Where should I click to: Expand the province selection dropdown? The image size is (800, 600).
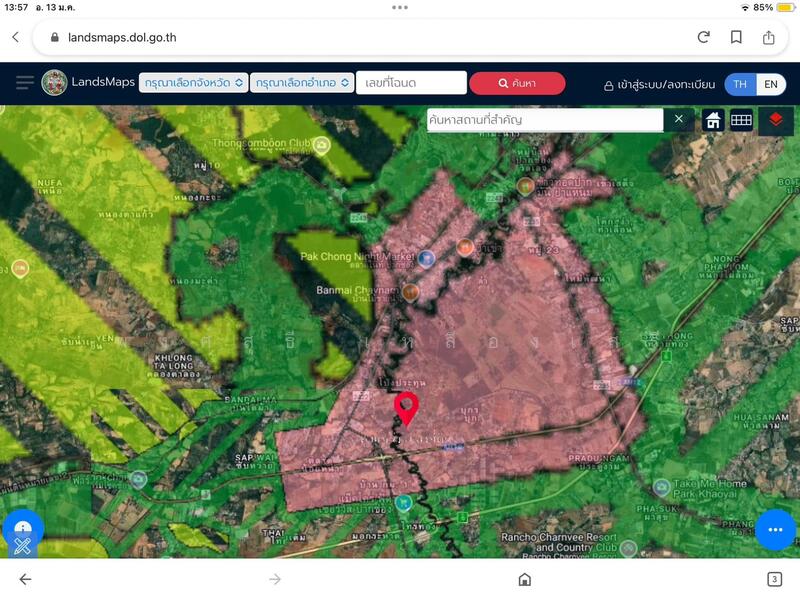[x=194, y=83]
